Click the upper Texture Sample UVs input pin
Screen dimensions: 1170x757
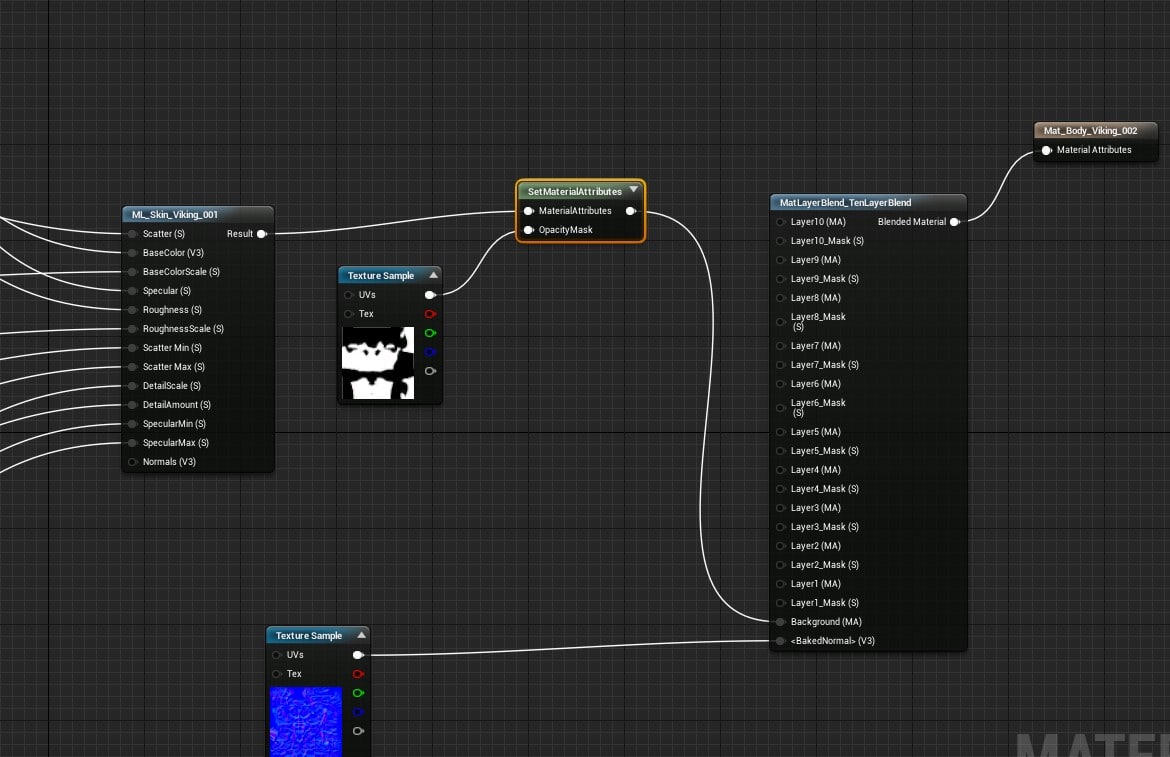[x=348, y=295]
